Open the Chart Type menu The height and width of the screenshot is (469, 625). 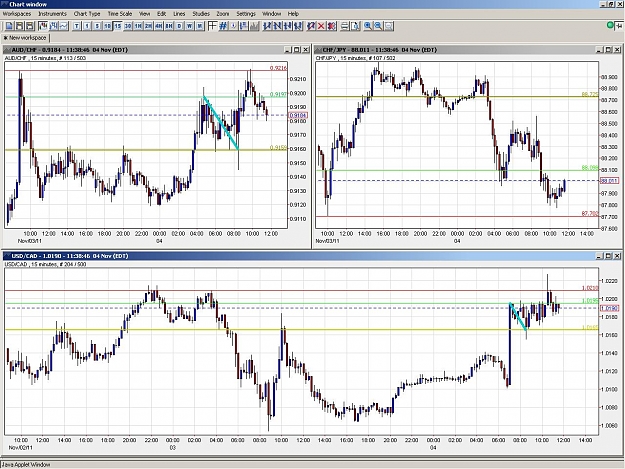[87, 14]
